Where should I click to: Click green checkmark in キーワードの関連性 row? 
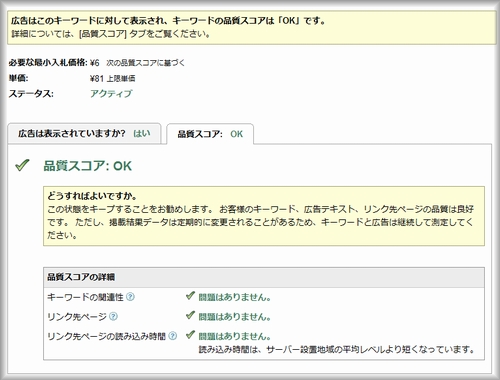point(190,296)
